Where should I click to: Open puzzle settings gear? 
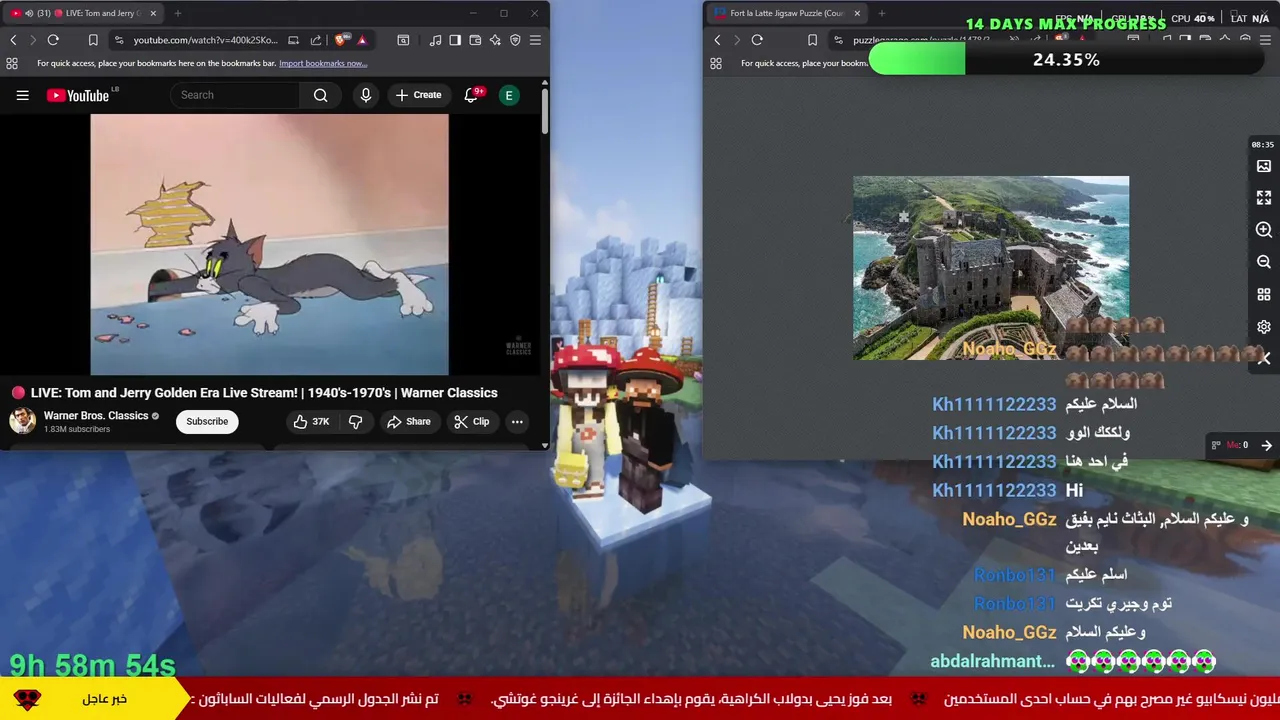(1264, 327)
